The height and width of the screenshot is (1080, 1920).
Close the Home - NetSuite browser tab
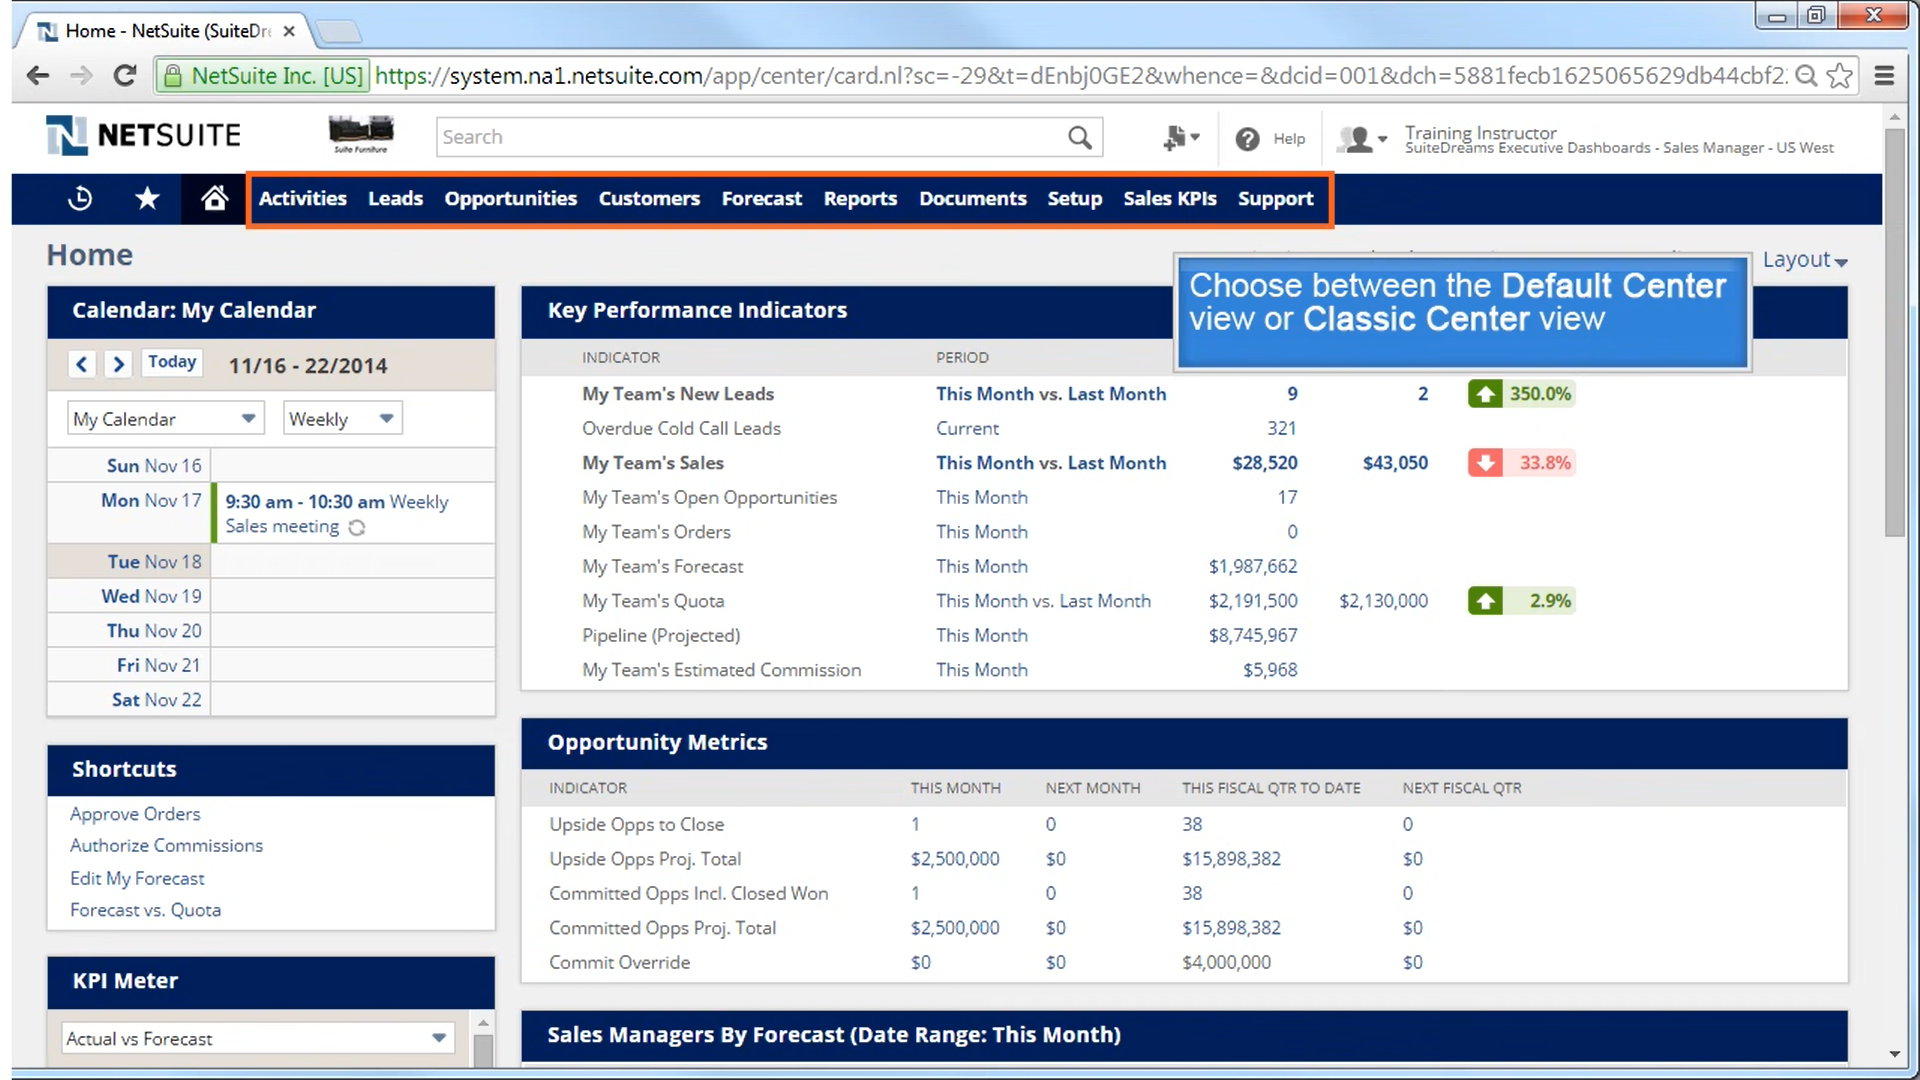(289, 31)
